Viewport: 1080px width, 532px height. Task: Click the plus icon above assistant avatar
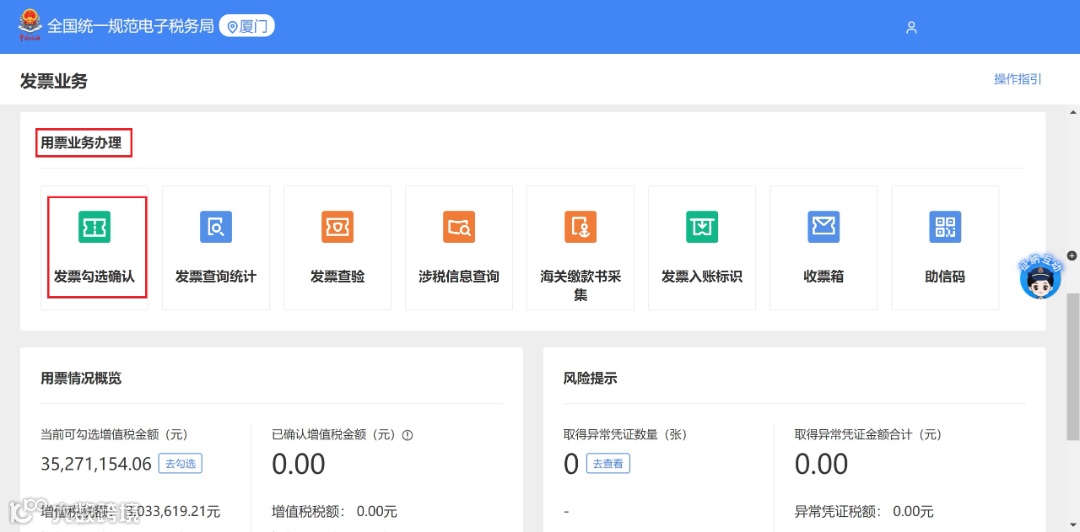(1071, 256)
